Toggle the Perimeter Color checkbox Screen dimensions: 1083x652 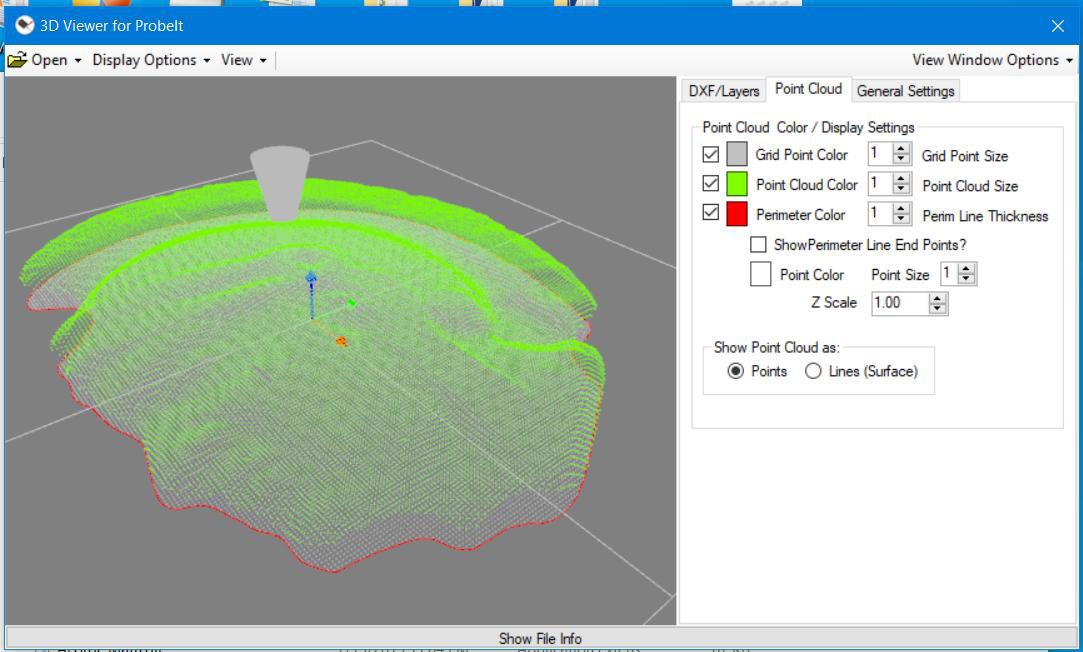coord(710,212)
